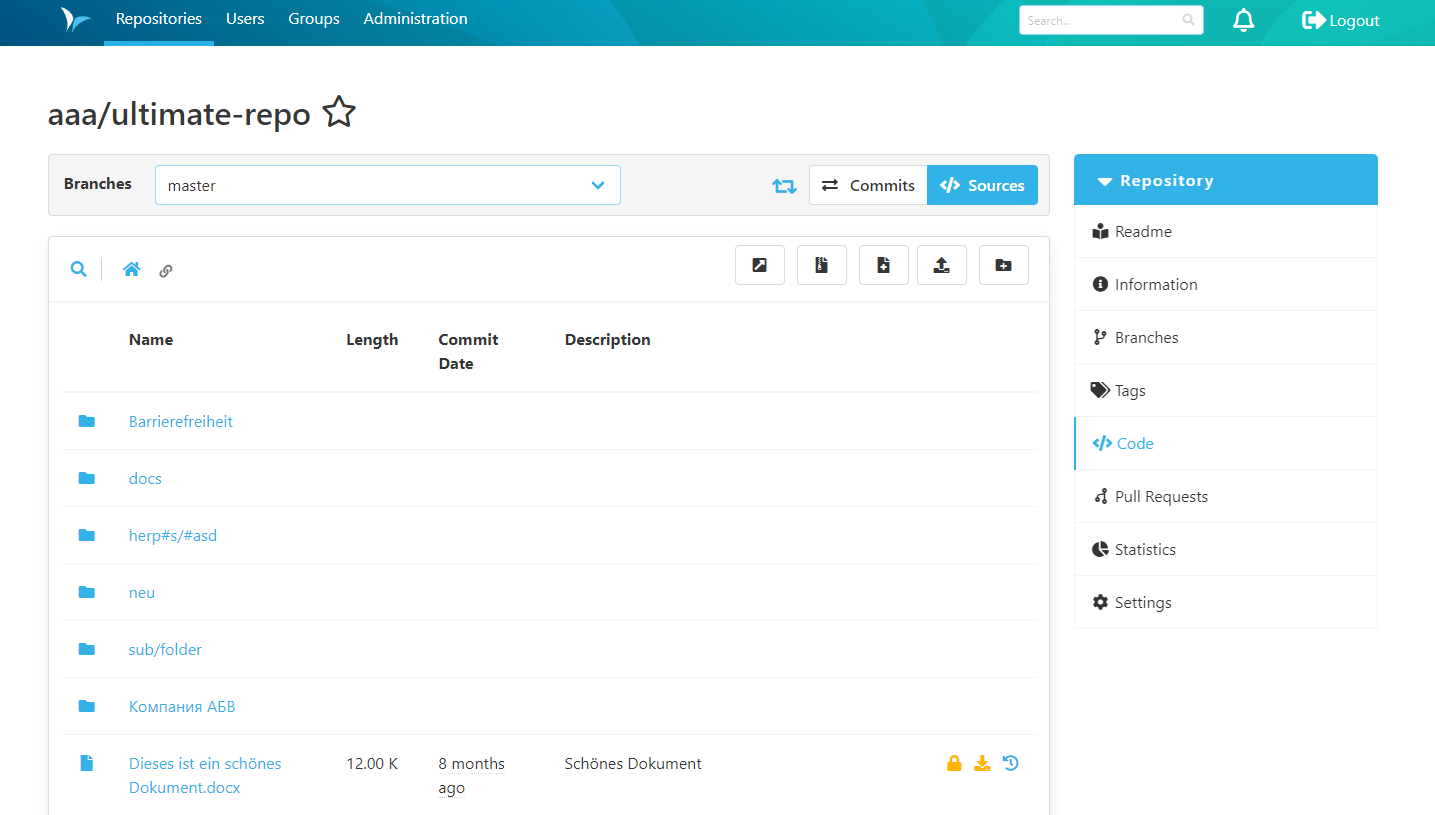Switch to the Commits tab
This screenshot has height=815, width=1435.
(x=868, y=185)
